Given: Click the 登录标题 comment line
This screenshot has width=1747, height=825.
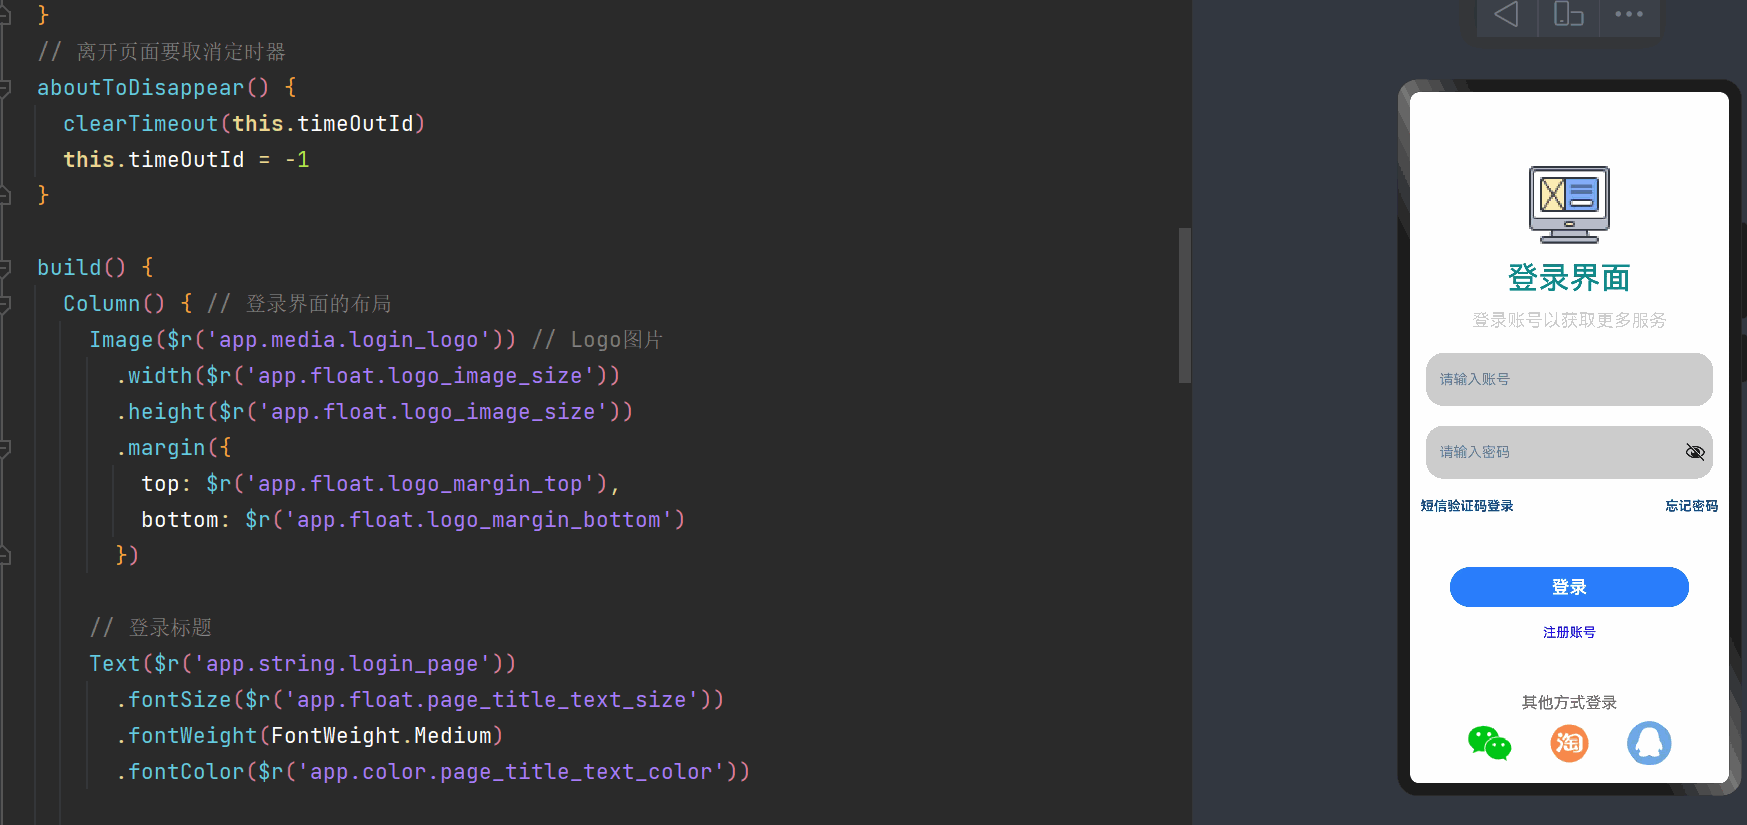Looking at the screenshot, I should [x=151, y=628].
